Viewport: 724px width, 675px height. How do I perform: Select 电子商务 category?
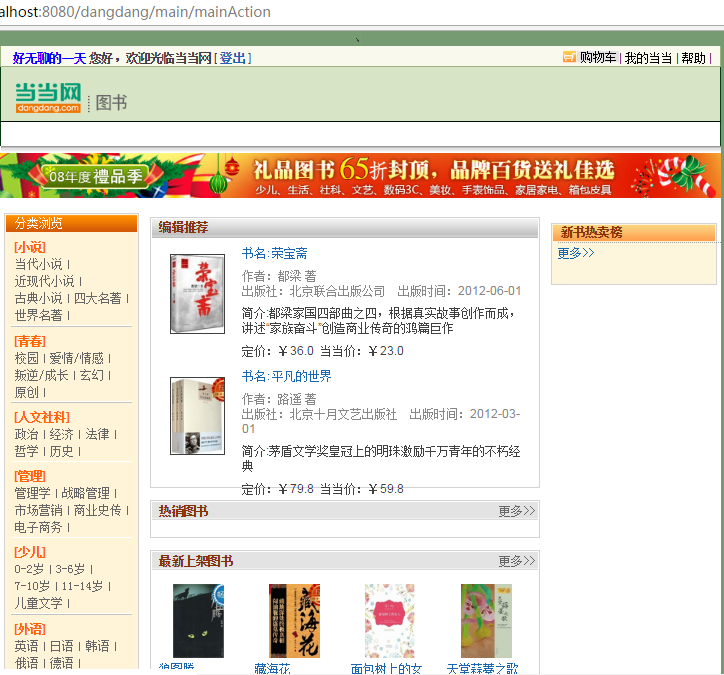38,527
